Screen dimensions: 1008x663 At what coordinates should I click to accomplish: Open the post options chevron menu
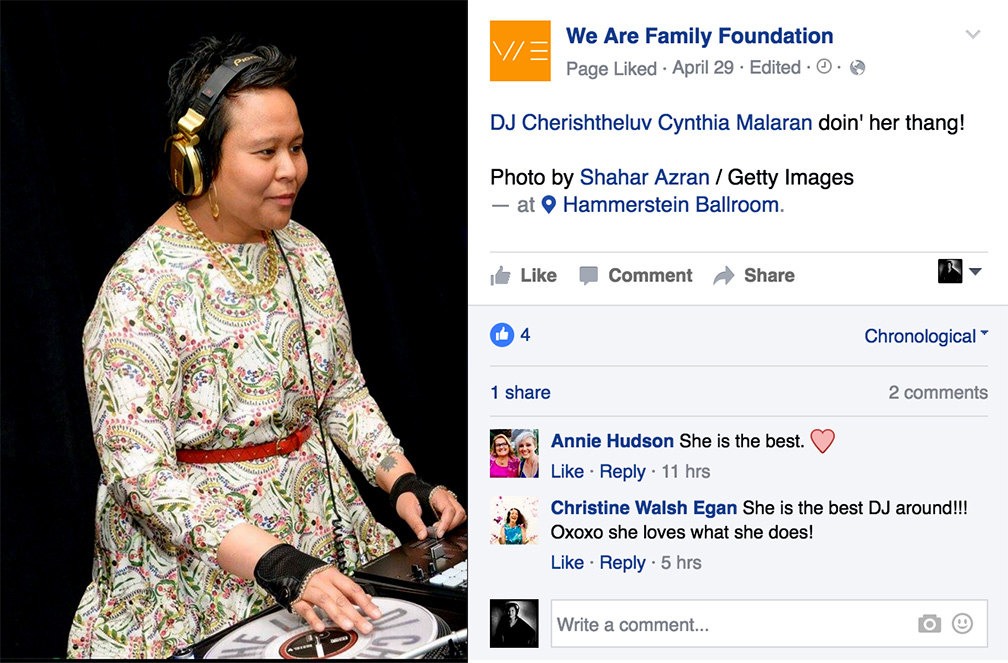tap(973, 34)
